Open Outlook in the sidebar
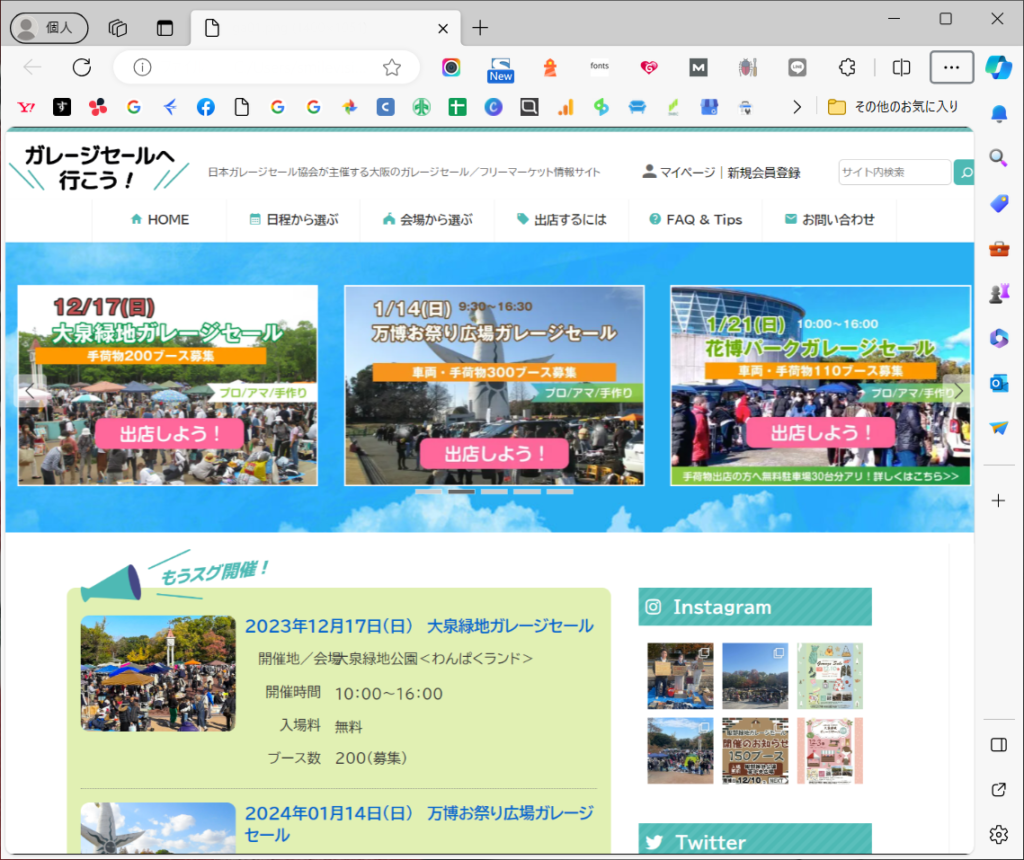This screenshot has width=1024, height=860. pos(999,383)
